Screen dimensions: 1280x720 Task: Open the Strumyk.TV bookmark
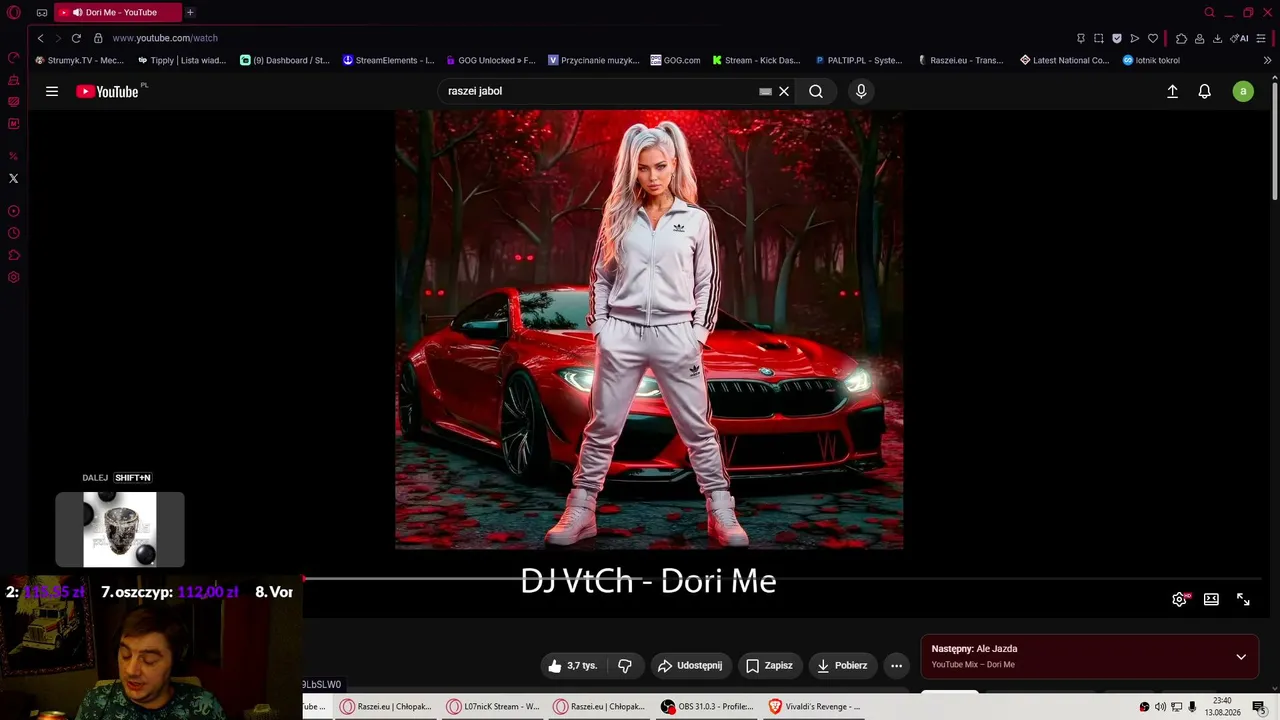tap(79, 60)
